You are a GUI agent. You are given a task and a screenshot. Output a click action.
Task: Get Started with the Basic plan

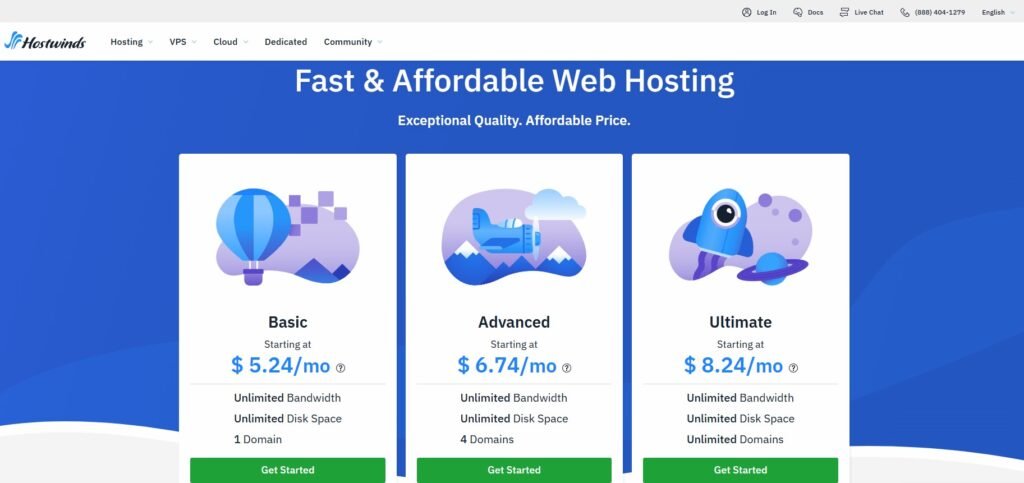(287, 470)
